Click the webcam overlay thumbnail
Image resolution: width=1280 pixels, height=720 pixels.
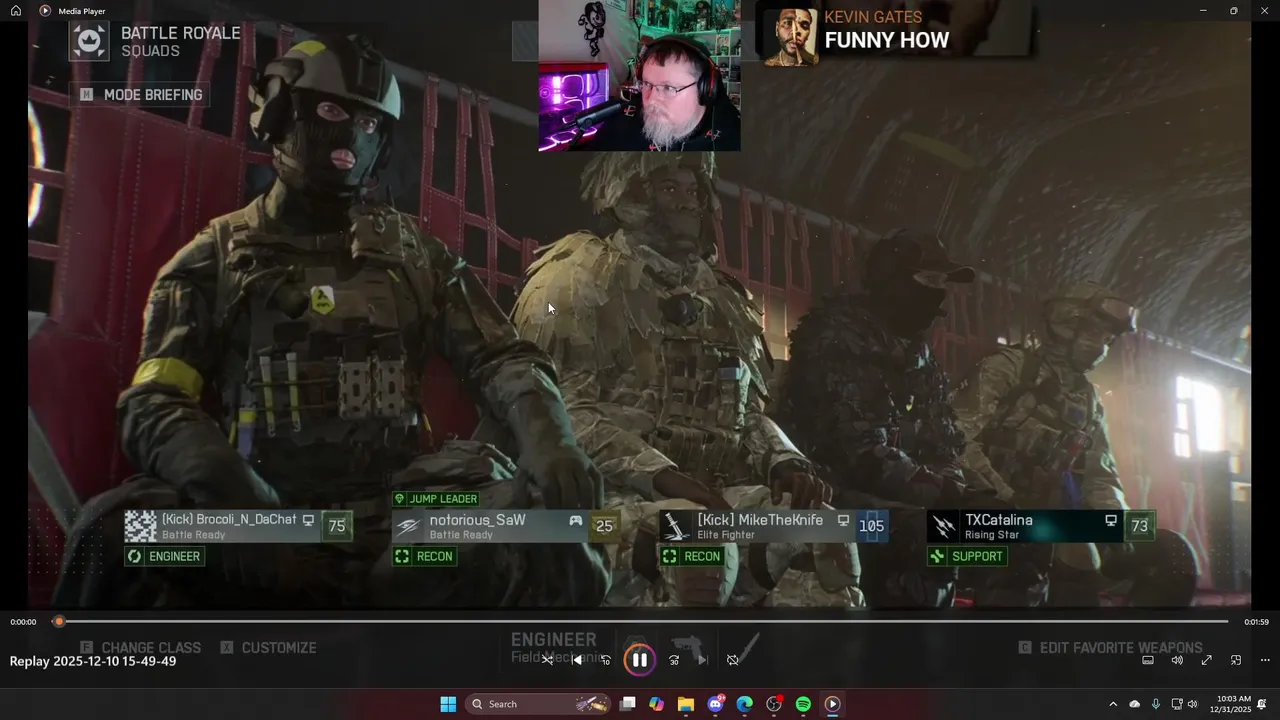pyautogui.click(x=640, y=76)
